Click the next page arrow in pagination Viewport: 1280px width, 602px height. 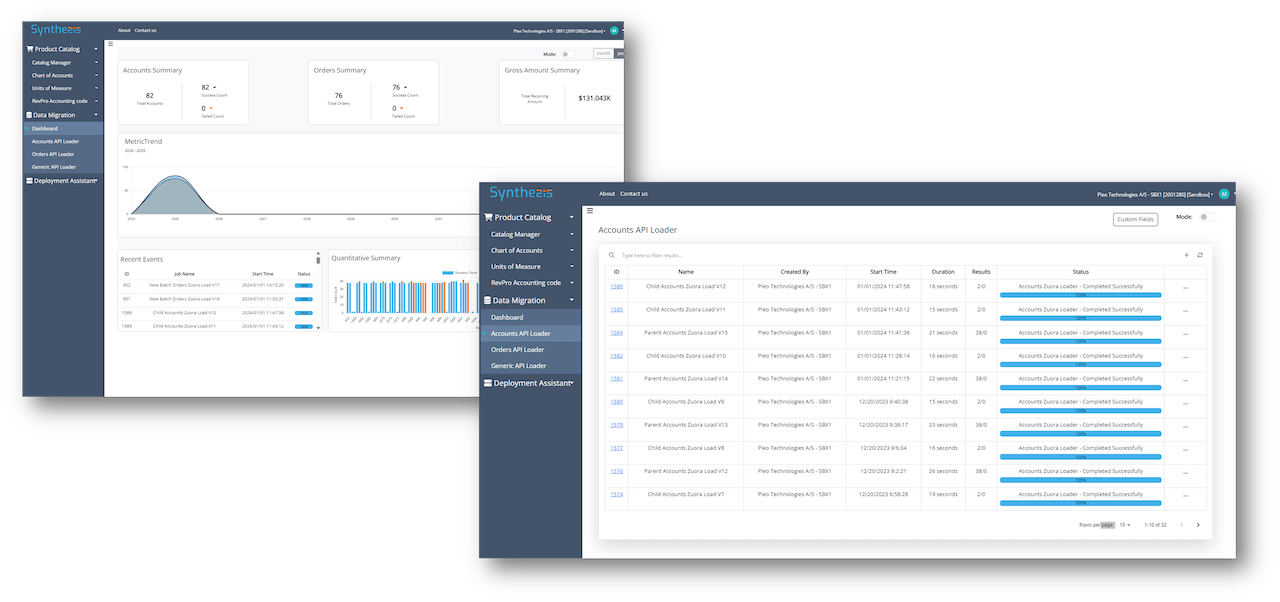tap(1198, 525)
